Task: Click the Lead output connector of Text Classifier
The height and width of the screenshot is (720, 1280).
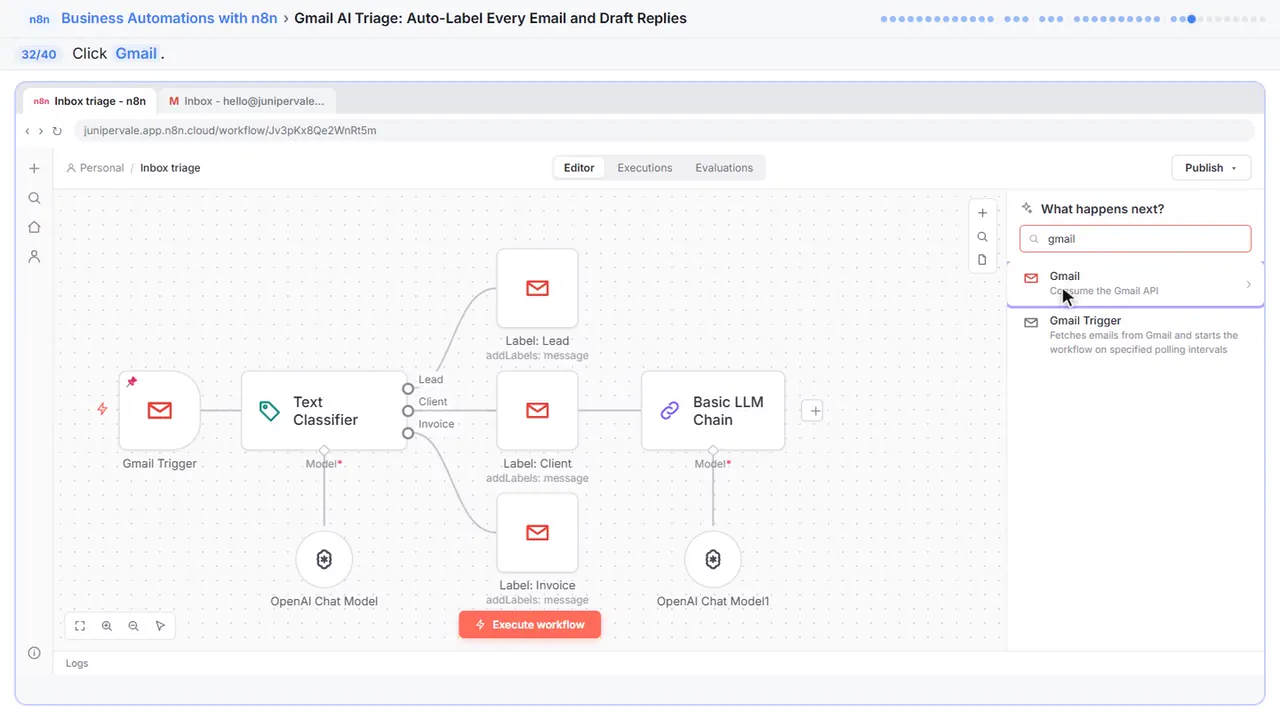Action: pyautogui.click(x=408, y=388)
